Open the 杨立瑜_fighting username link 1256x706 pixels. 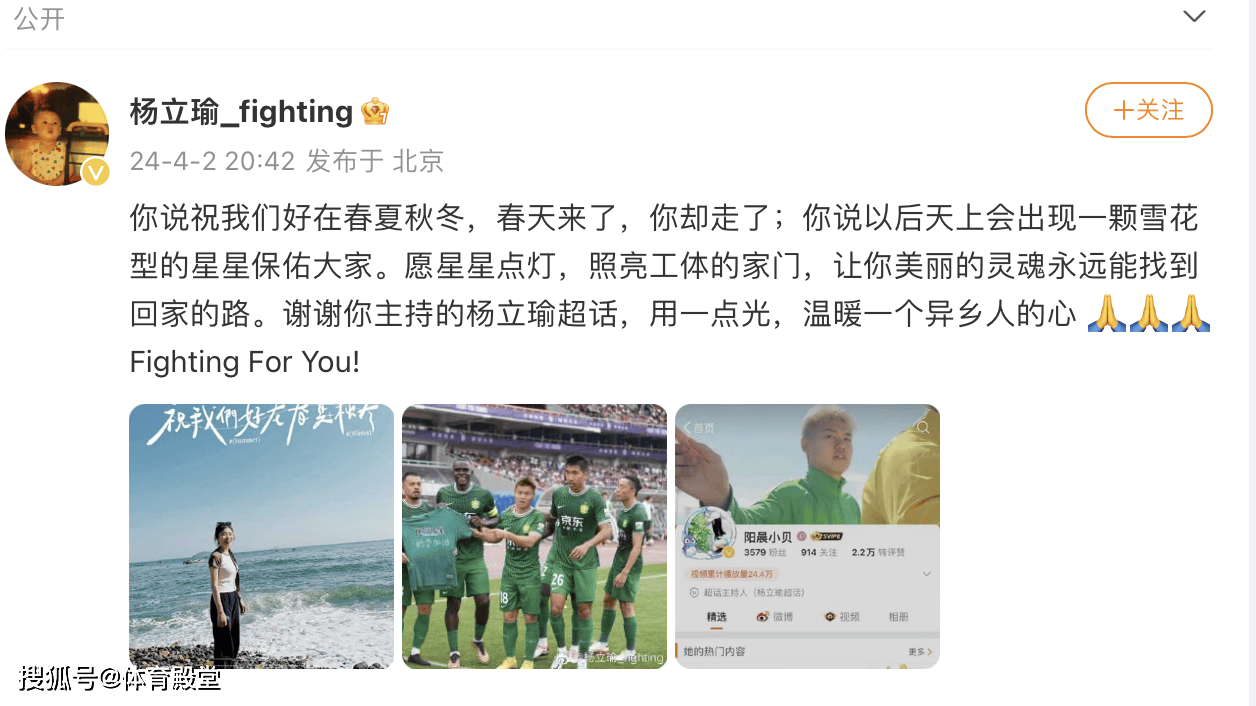242,112
